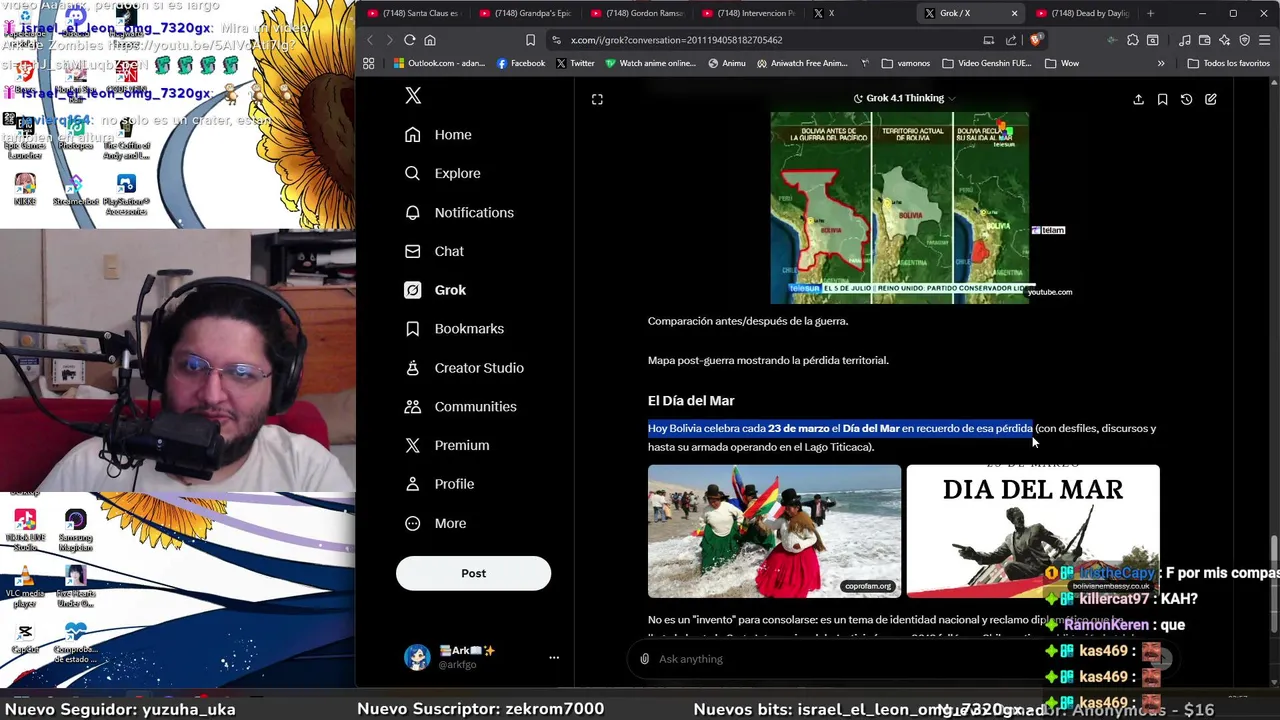Close the Grok / X tab
Image resolution: width=1280 pixels, height=720 pixels.
tap(1014, 13)
